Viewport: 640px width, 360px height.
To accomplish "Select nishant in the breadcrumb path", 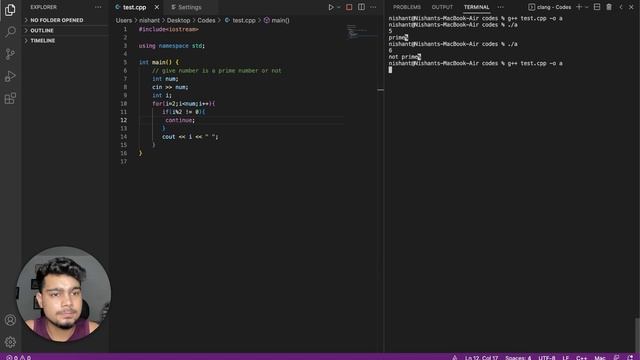I will point(149,20).
